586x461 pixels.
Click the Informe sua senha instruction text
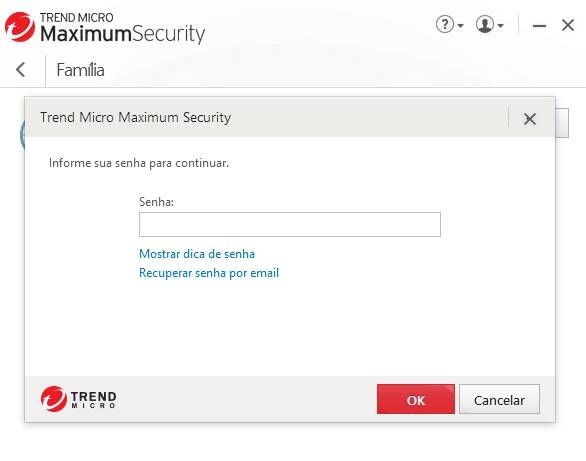139,163
